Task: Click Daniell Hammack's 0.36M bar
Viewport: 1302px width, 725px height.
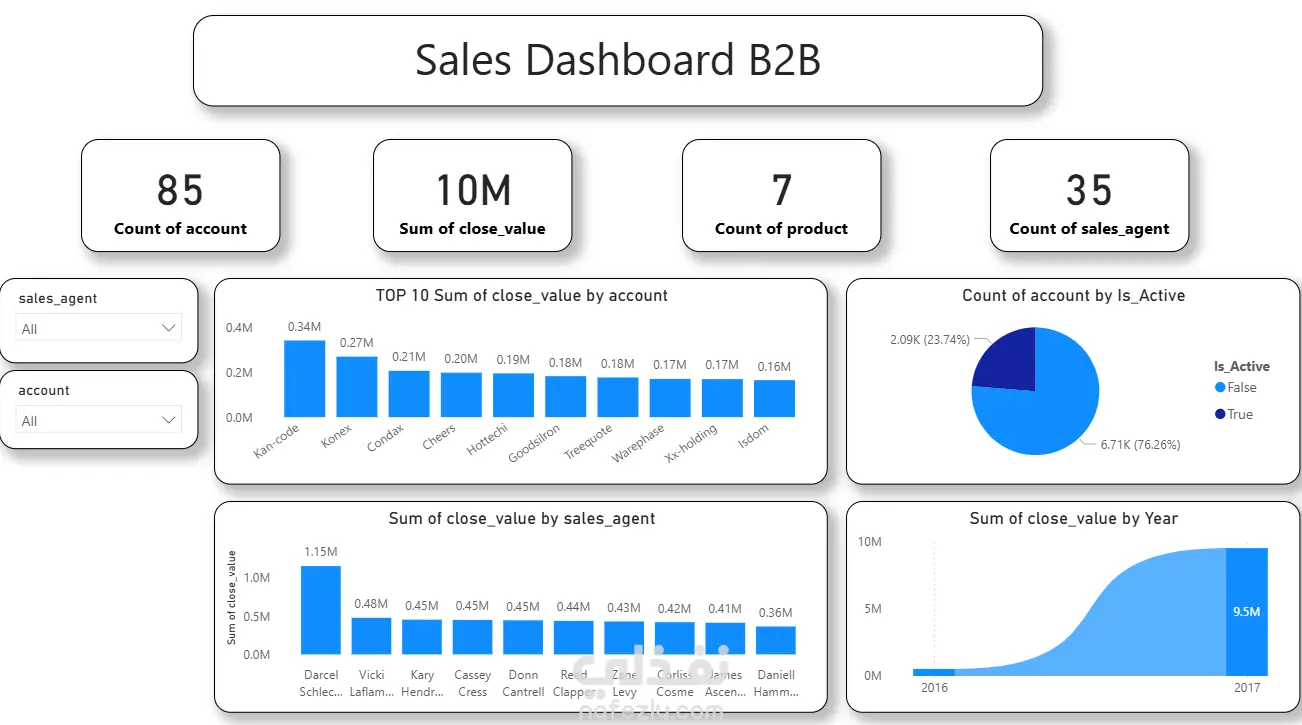Action: (x=776, y=640)
